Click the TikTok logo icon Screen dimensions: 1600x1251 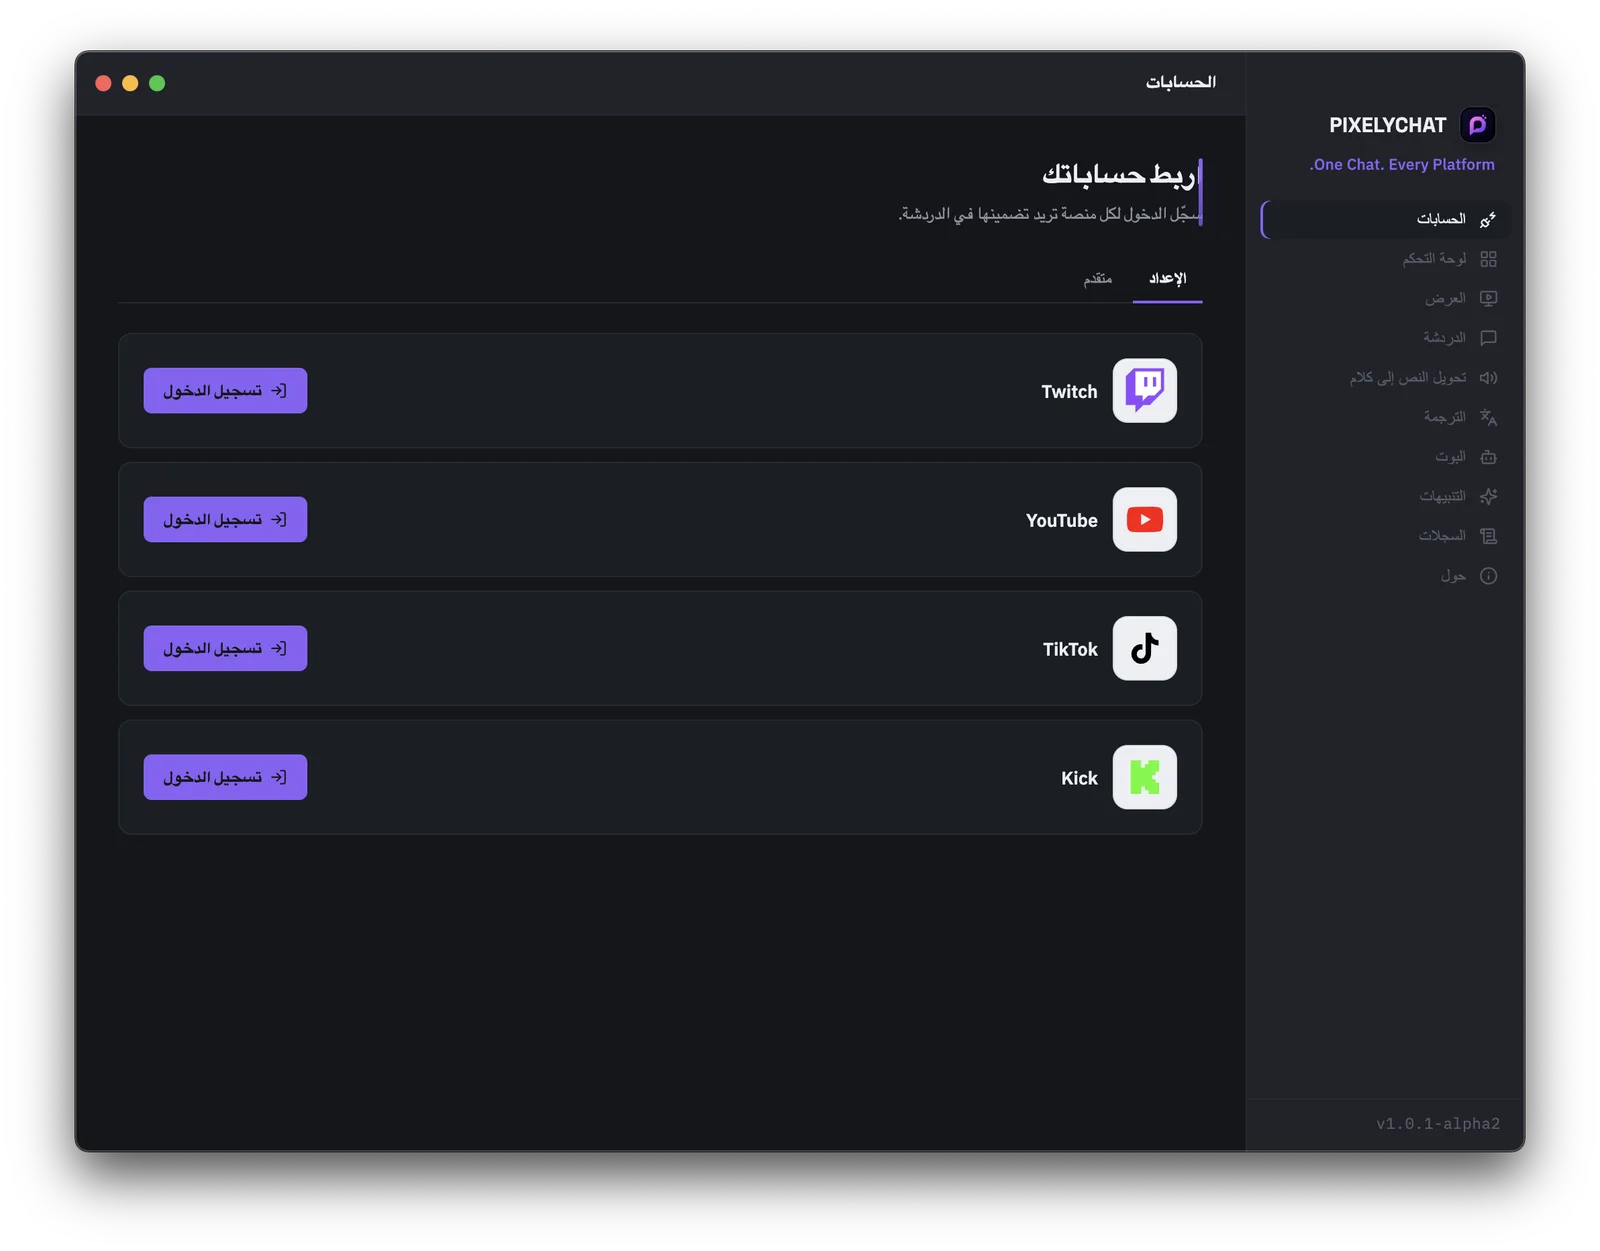coord(1144,649)
